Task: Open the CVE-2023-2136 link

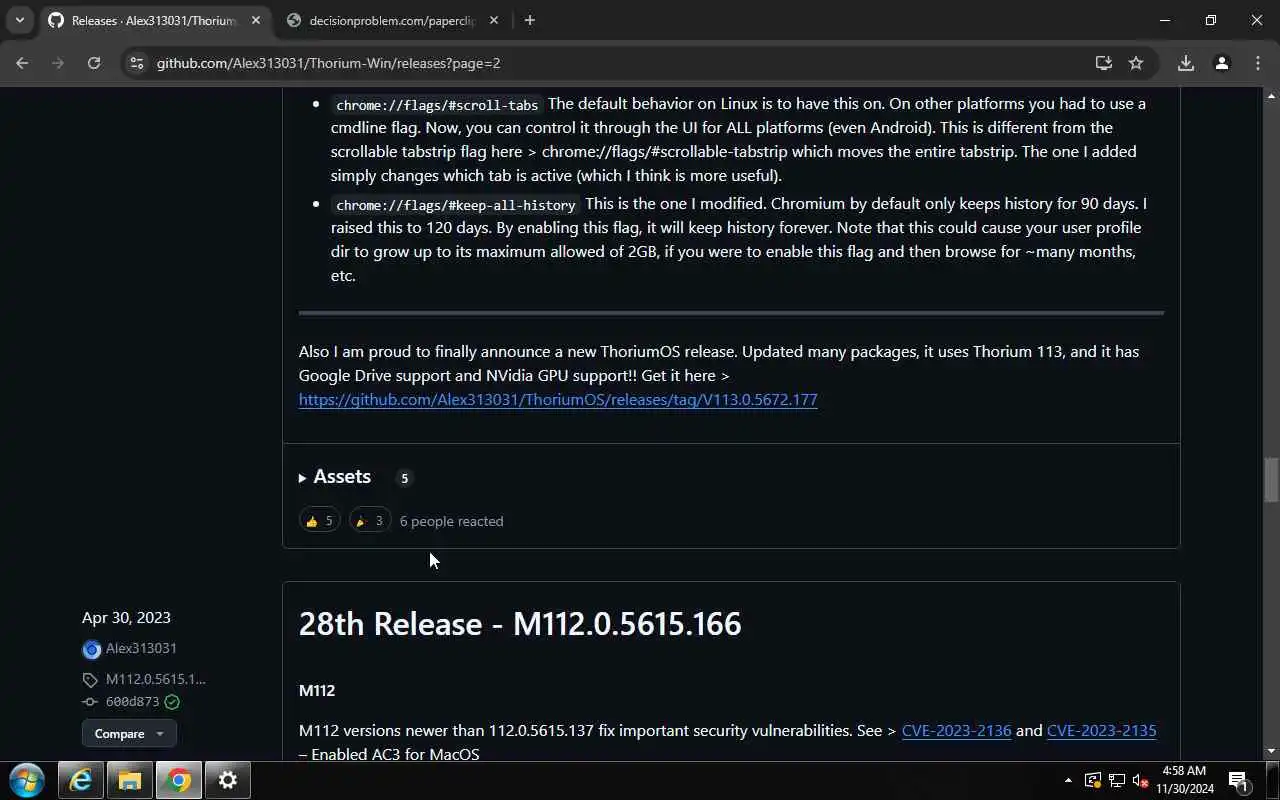Action: (x=956, y=730)
